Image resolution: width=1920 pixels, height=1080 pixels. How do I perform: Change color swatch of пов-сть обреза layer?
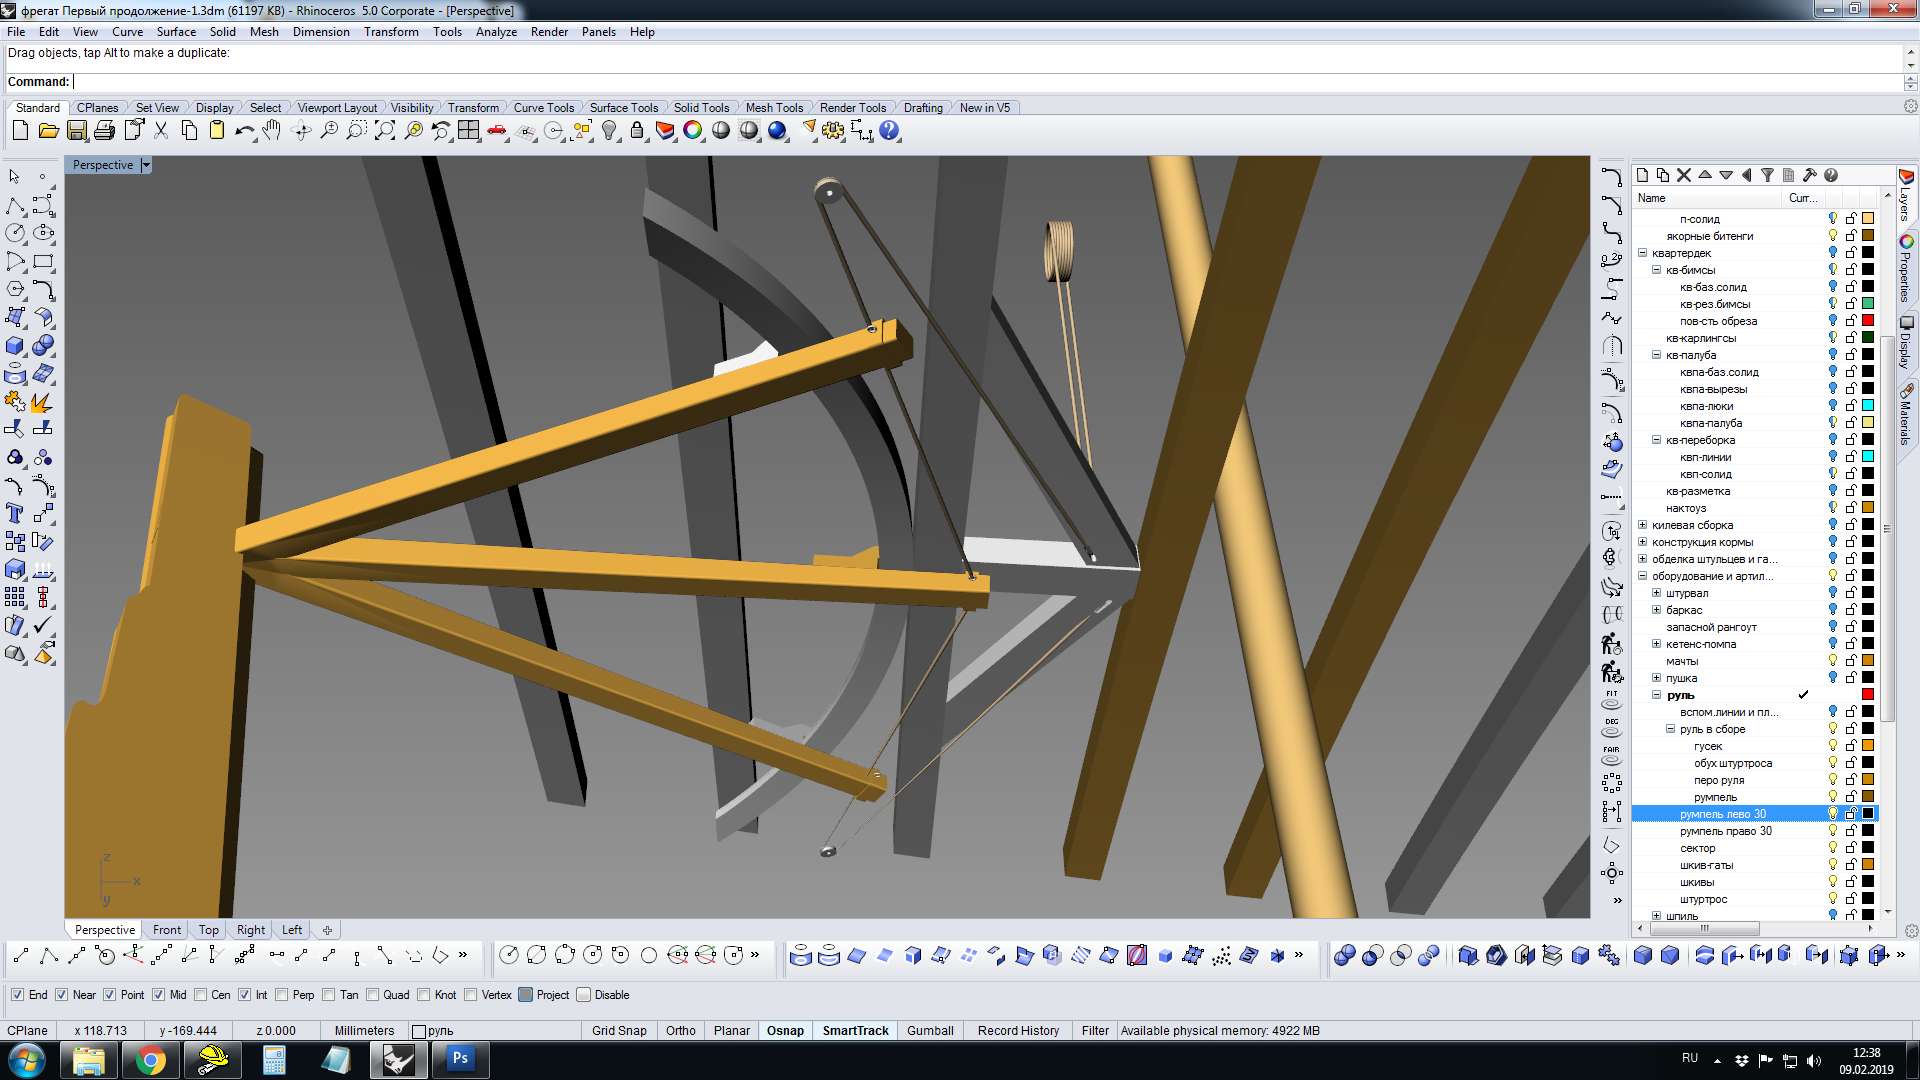1868,321
